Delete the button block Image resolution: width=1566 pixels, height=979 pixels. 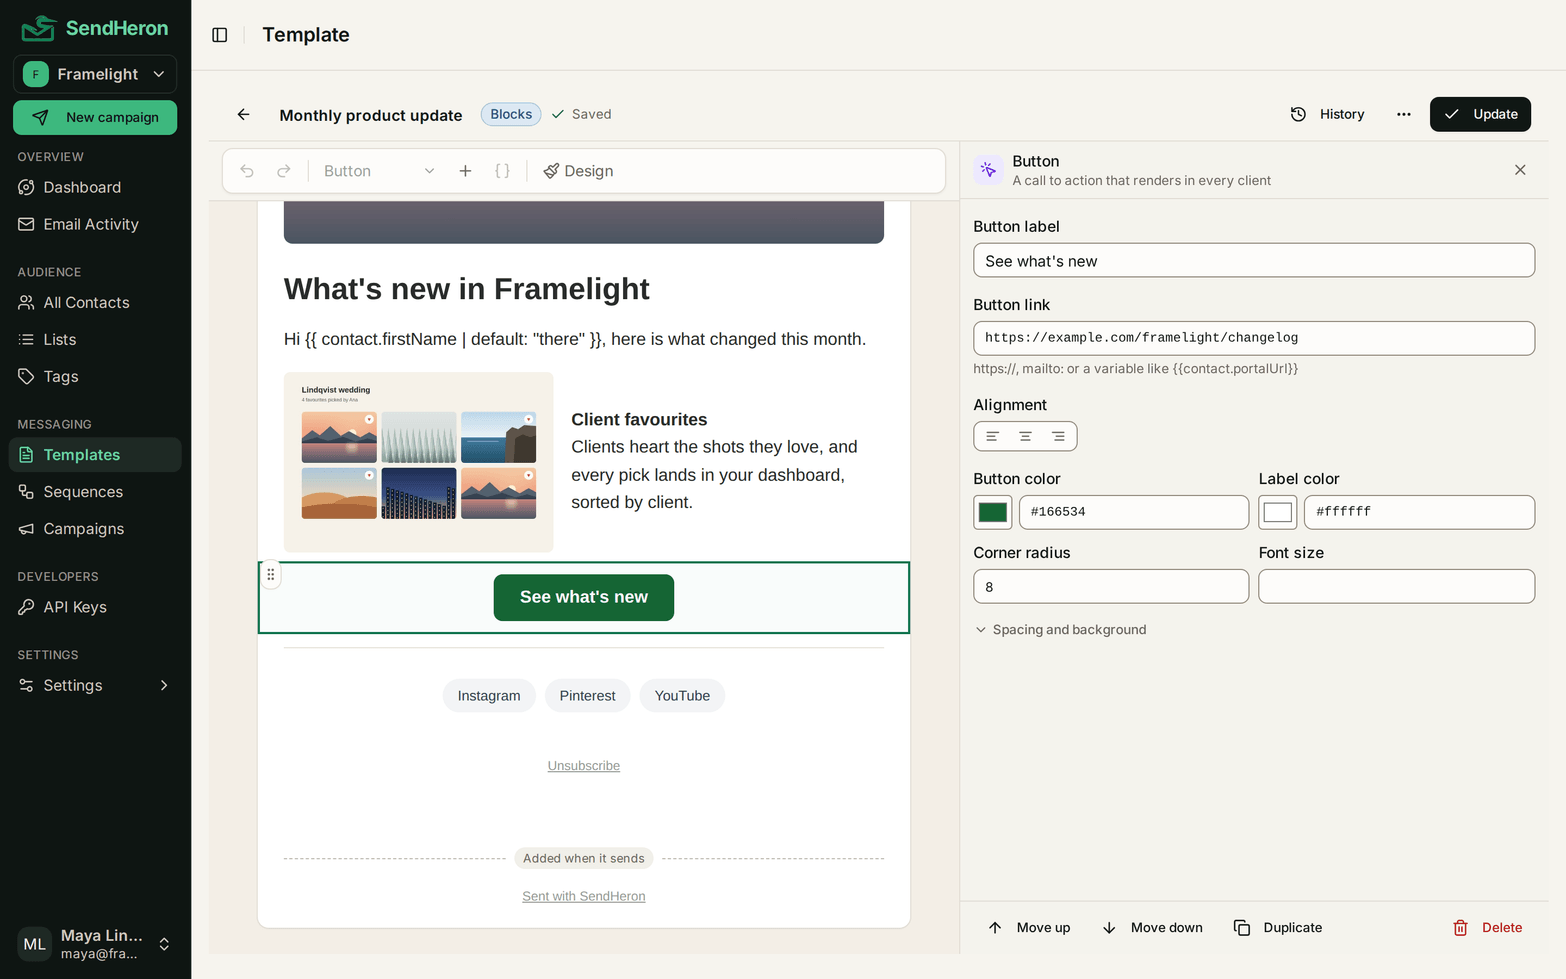(1488, 928)
